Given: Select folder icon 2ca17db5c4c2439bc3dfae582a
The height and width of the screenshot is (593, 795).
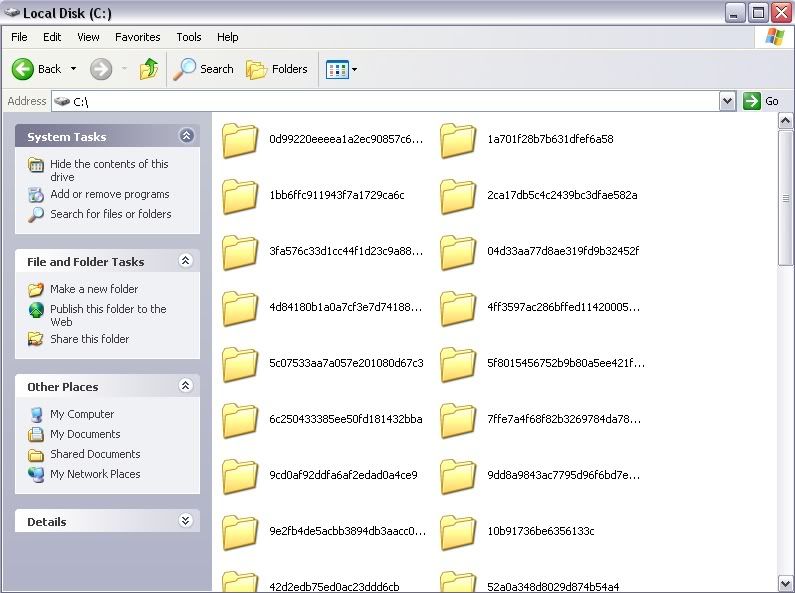Looking at the screenshot, I should (458, 196).
